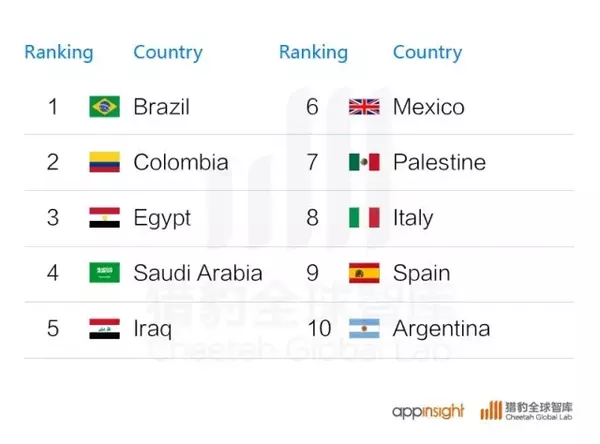
Task: Select the Egypt flag icon
Action: pyautogui.click(x=104, y=218)
